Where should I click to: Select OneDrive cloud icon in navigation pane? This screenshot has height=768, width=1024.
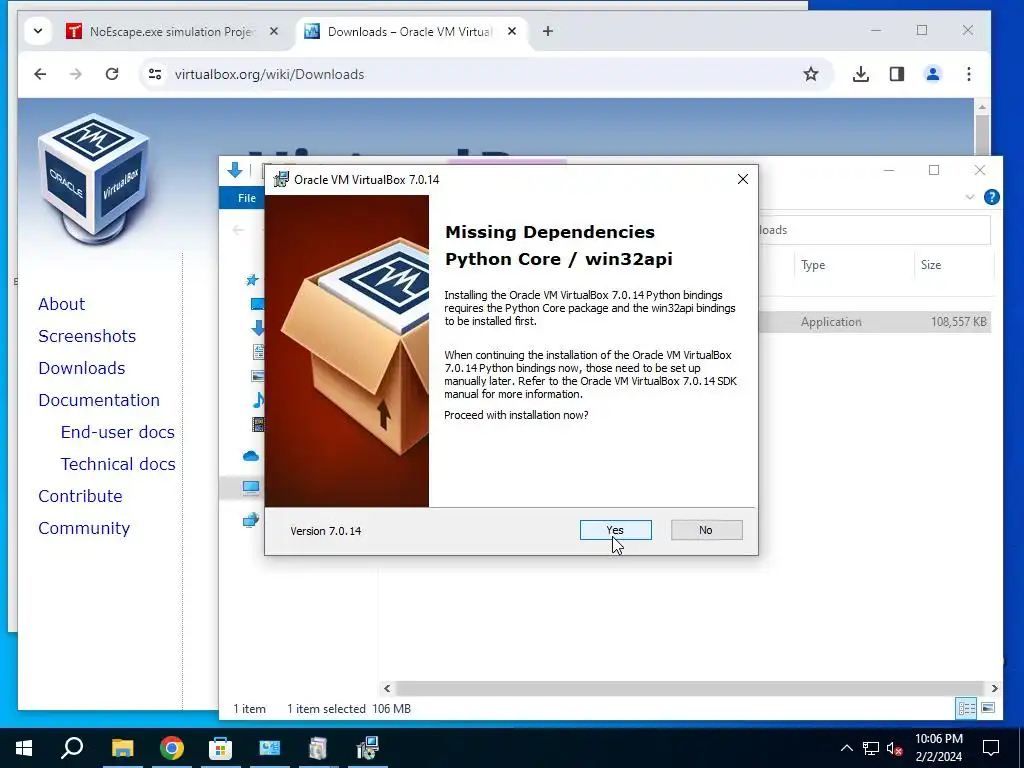click(251, 456)
